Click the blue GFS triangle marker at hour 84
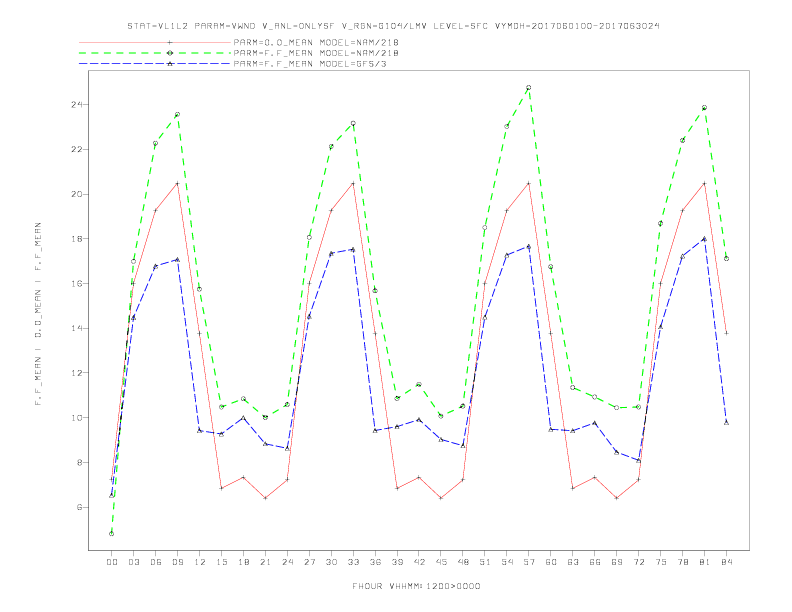The height and width of the screenshot is (612, 792). 726,422
